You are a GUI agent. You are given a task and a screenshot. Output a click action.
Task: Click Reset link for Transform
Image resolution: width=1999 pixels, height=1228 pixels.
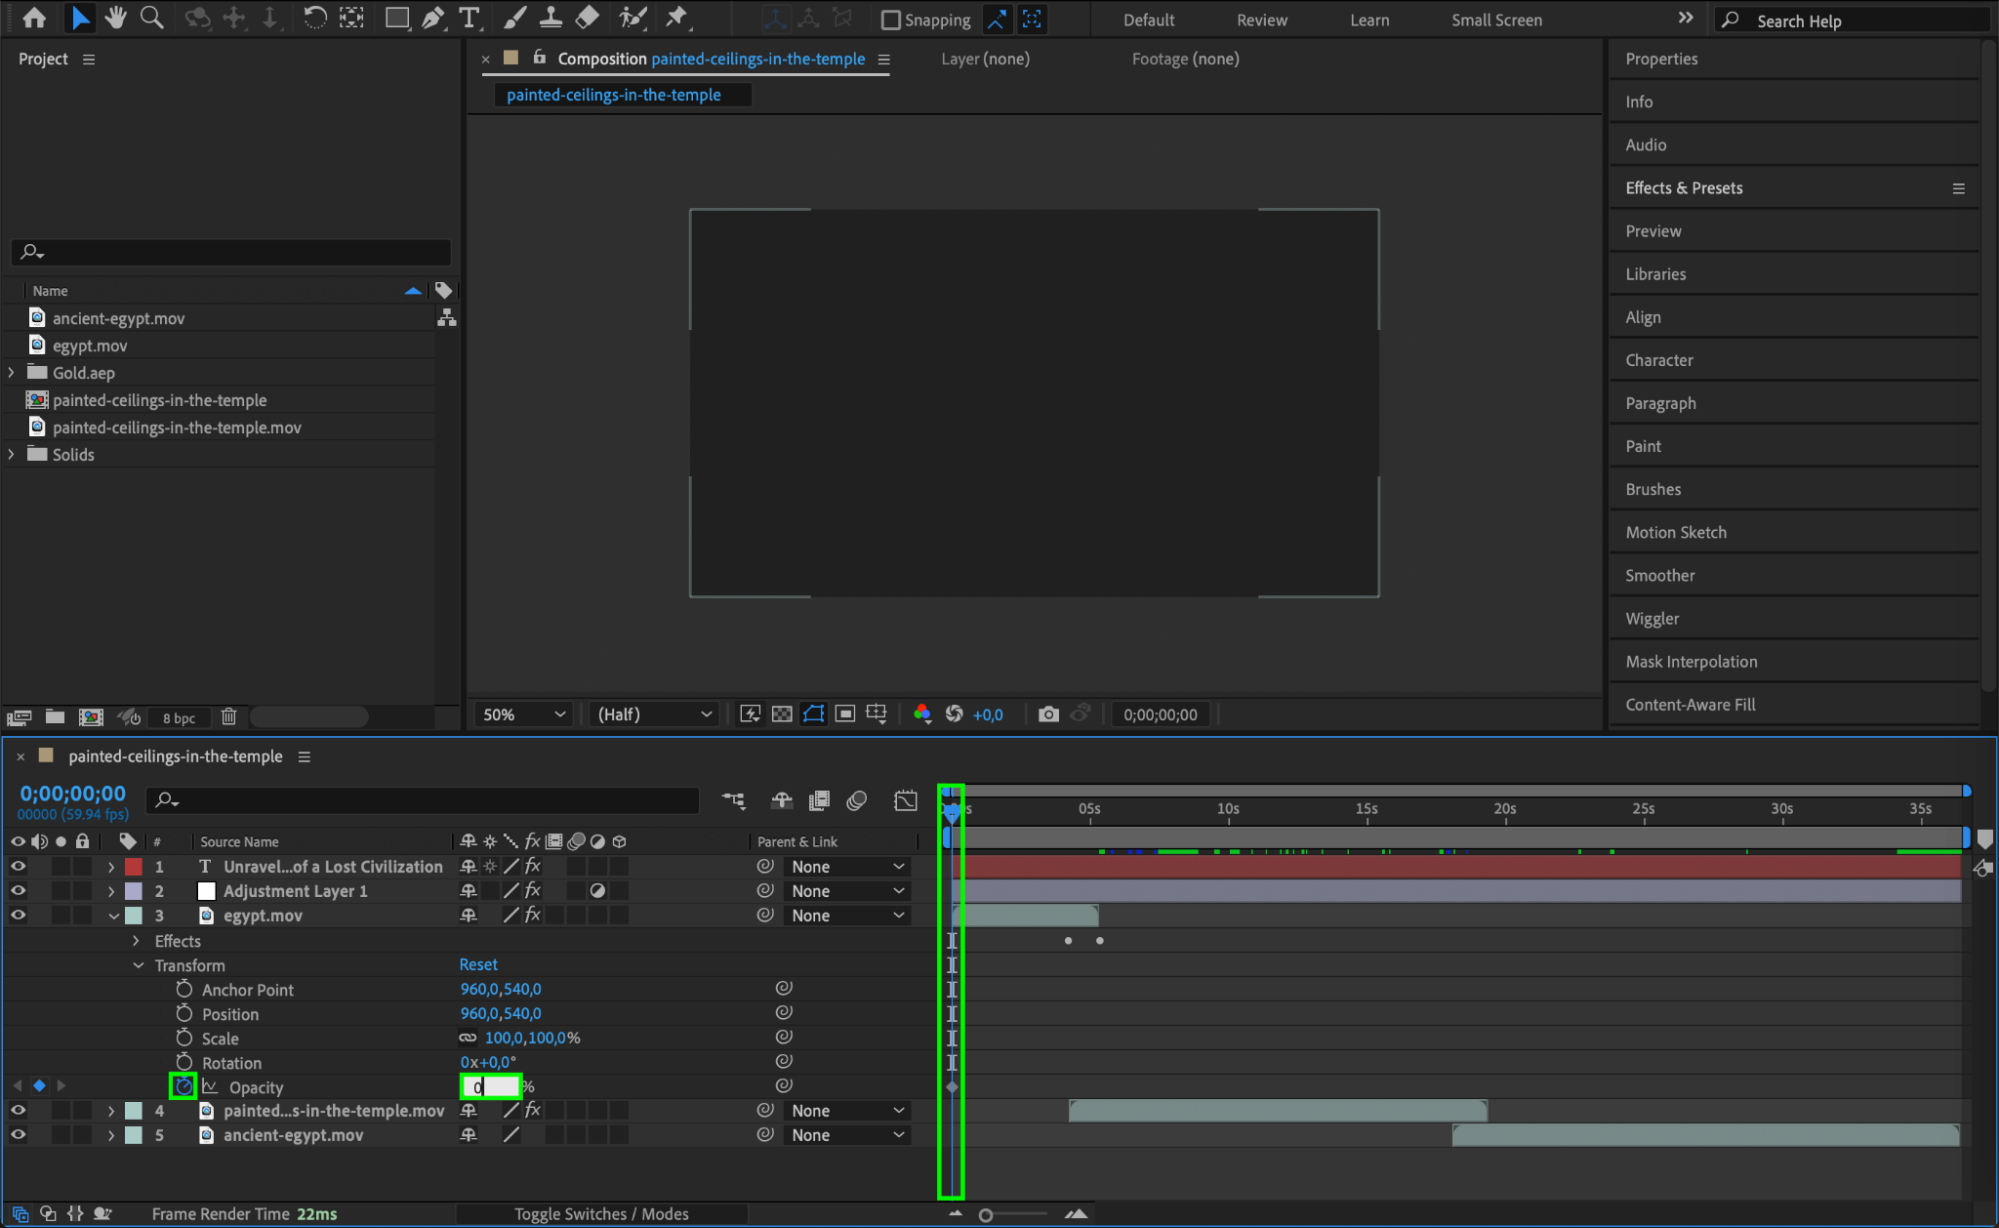tap(478, 964)
